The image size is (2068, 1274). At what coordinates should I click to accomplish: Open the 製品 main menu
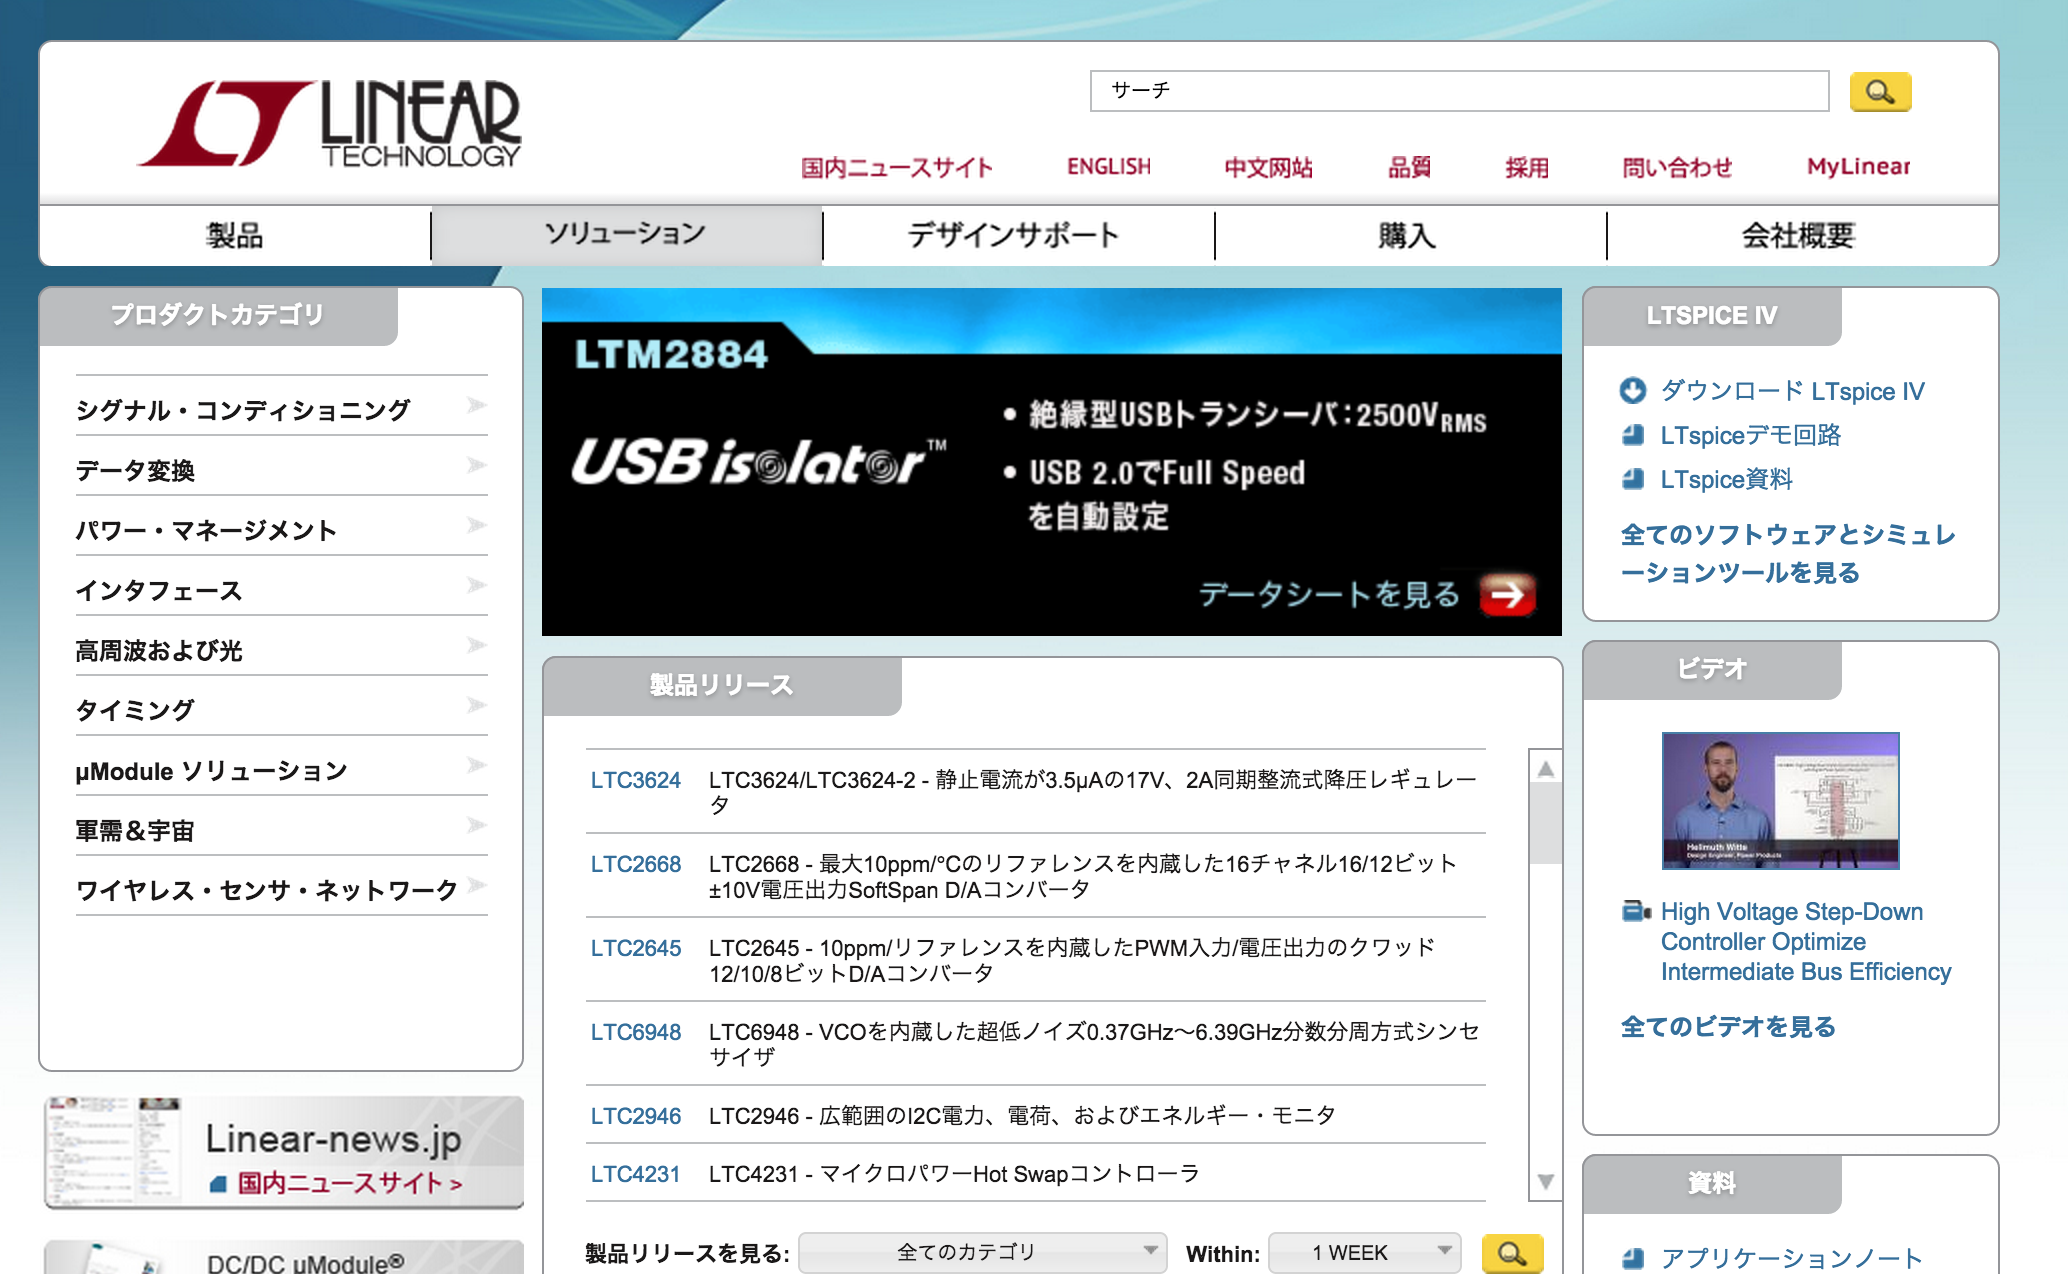(x=235, y=236)
